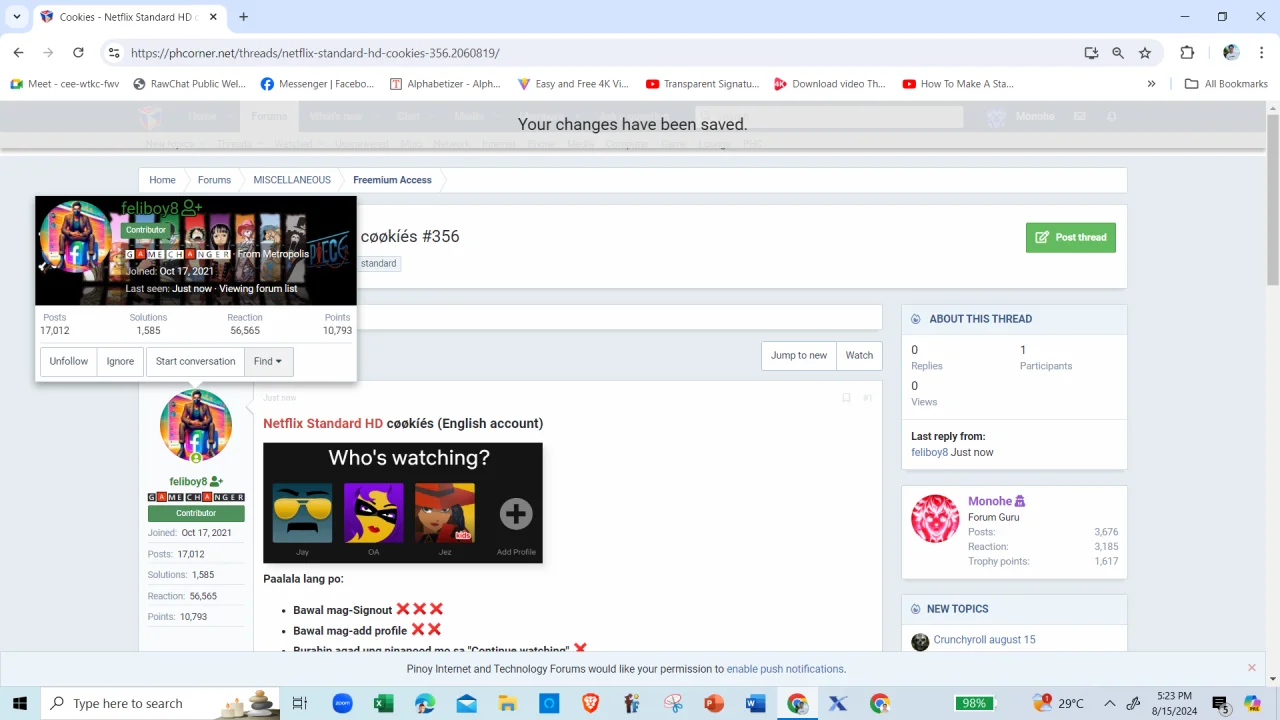Click the green Post thread button

1070,238
